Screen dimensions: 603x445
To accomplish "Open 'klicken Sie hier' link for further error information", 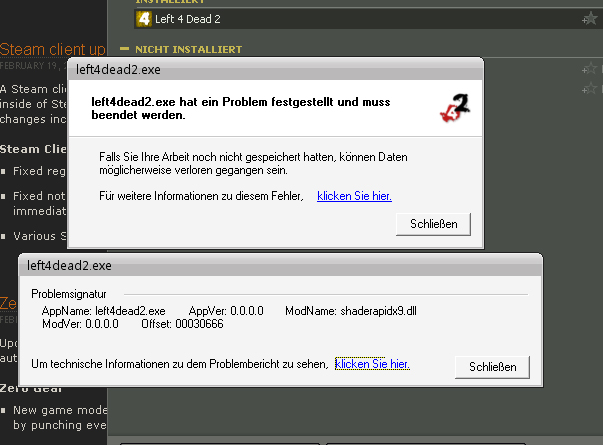I will [354, 196].
